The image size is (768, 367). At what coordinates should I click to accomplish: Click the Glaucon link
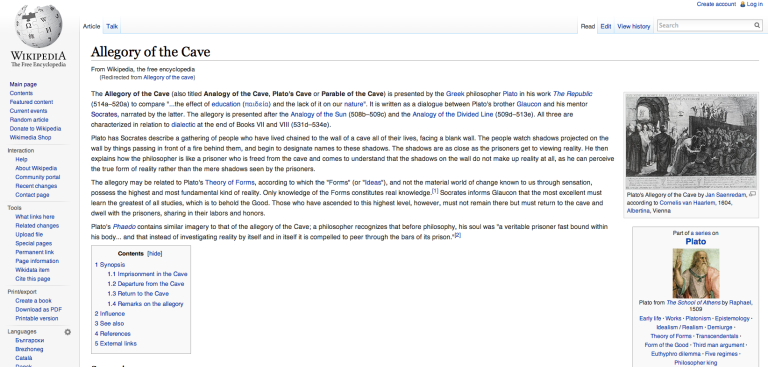click(529, 104)
